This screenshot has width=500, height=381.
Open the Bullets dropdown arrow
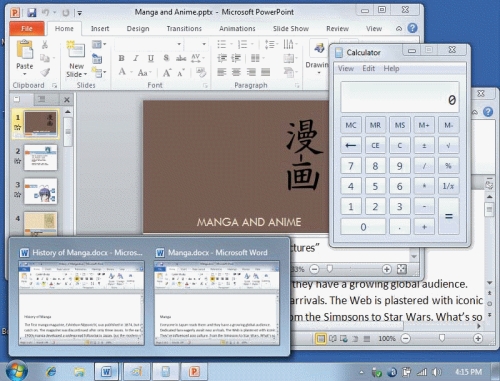pyautogui.click(x=231, y=44)
